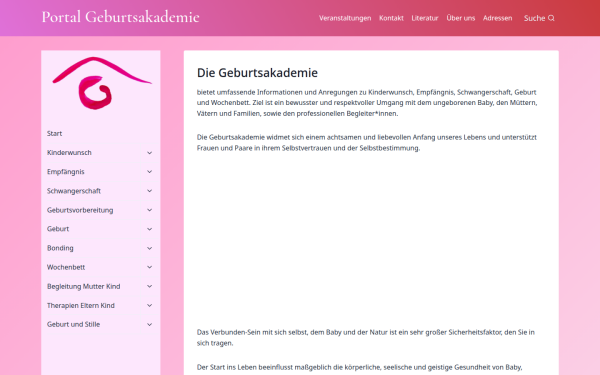Image resolution: width=600 pixels, height=375 pixels.
Task: Expand the Geburt submenu chevron
Action: pyautogui.click(x=150, y=229)
